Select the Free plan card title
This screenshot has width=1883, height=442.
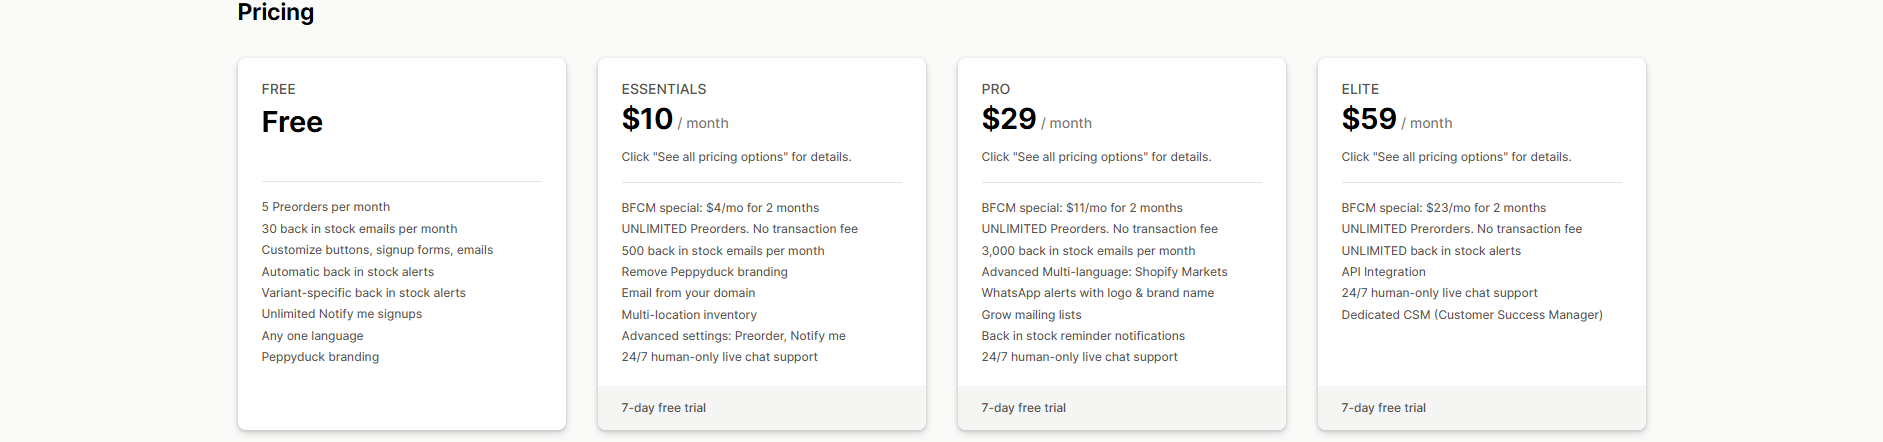tap(292, 122)
